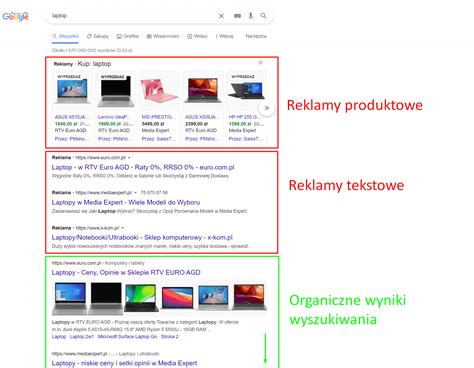The width and height of the screenshot is (474, 368).
Task: Open Laptopy - Ceny, Opinie organic result
Action: tap(126, 272)
